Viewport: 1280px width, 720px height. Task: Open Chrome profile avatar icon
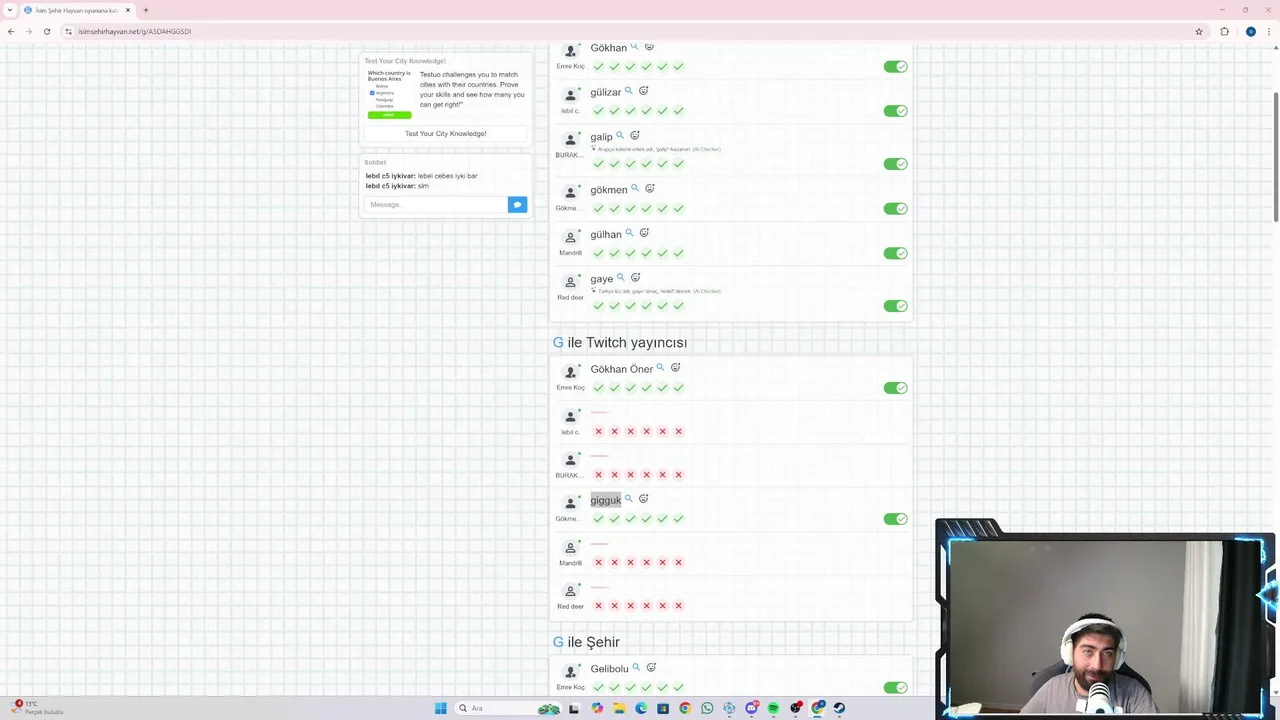click(1250, 31)
